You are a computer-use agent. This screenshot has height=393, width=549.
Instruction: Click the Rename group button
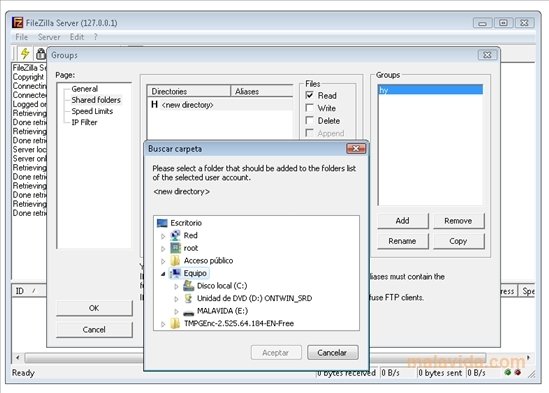pyautogui.click(x=402, y=241)
